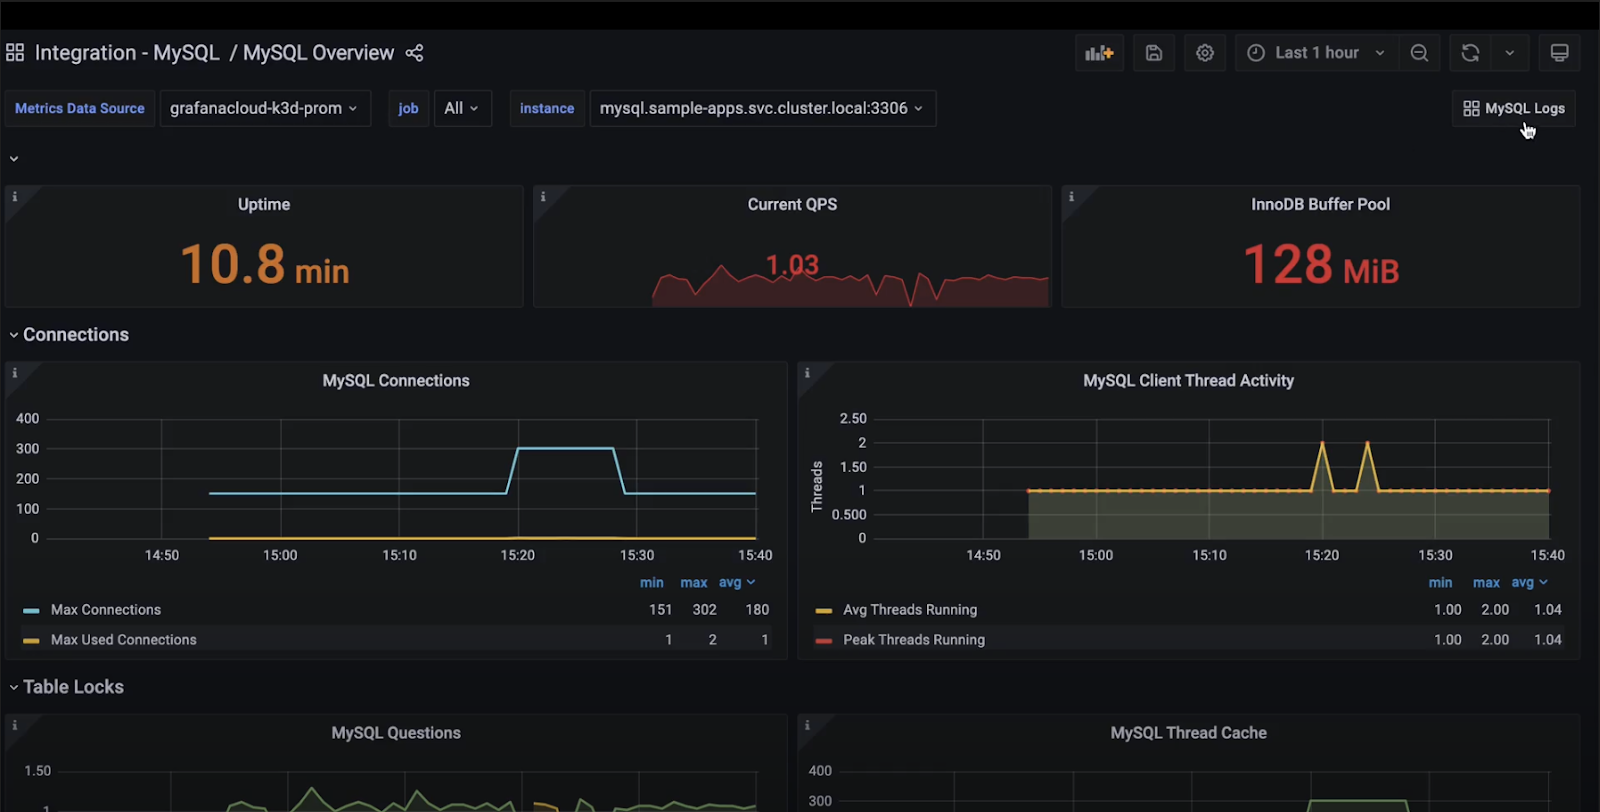This screenshot has height=812, width=1600.
Task: Toggle the Max Connections legend series
Action: coord(106,610)
